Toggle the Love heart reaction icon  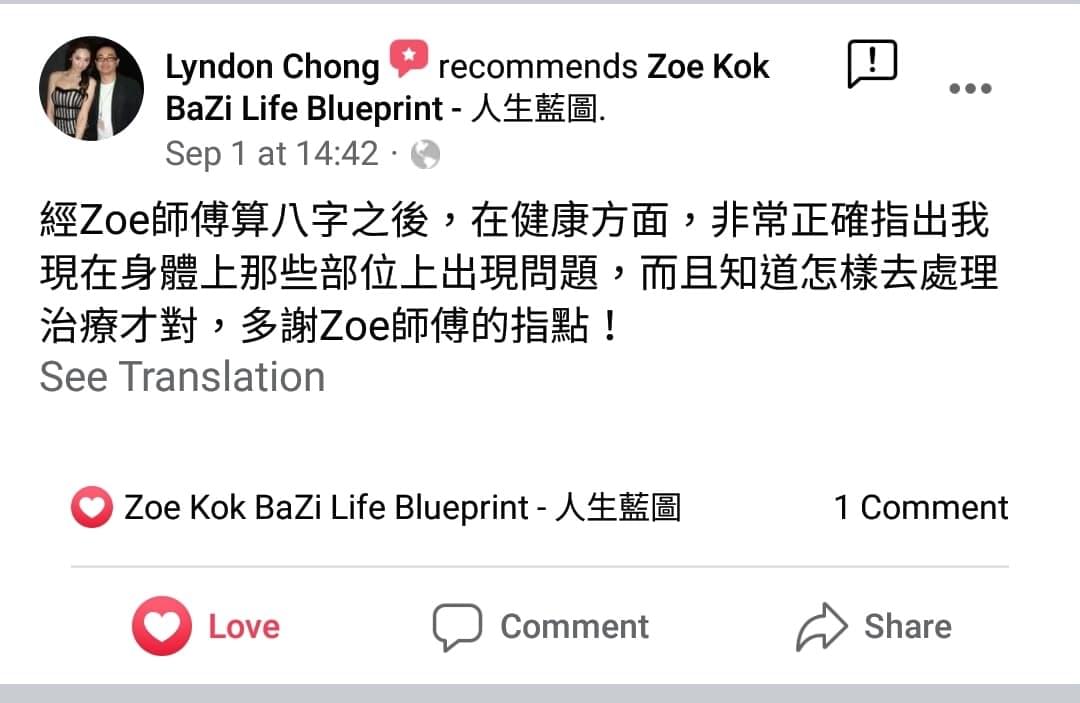coord(162,625)
